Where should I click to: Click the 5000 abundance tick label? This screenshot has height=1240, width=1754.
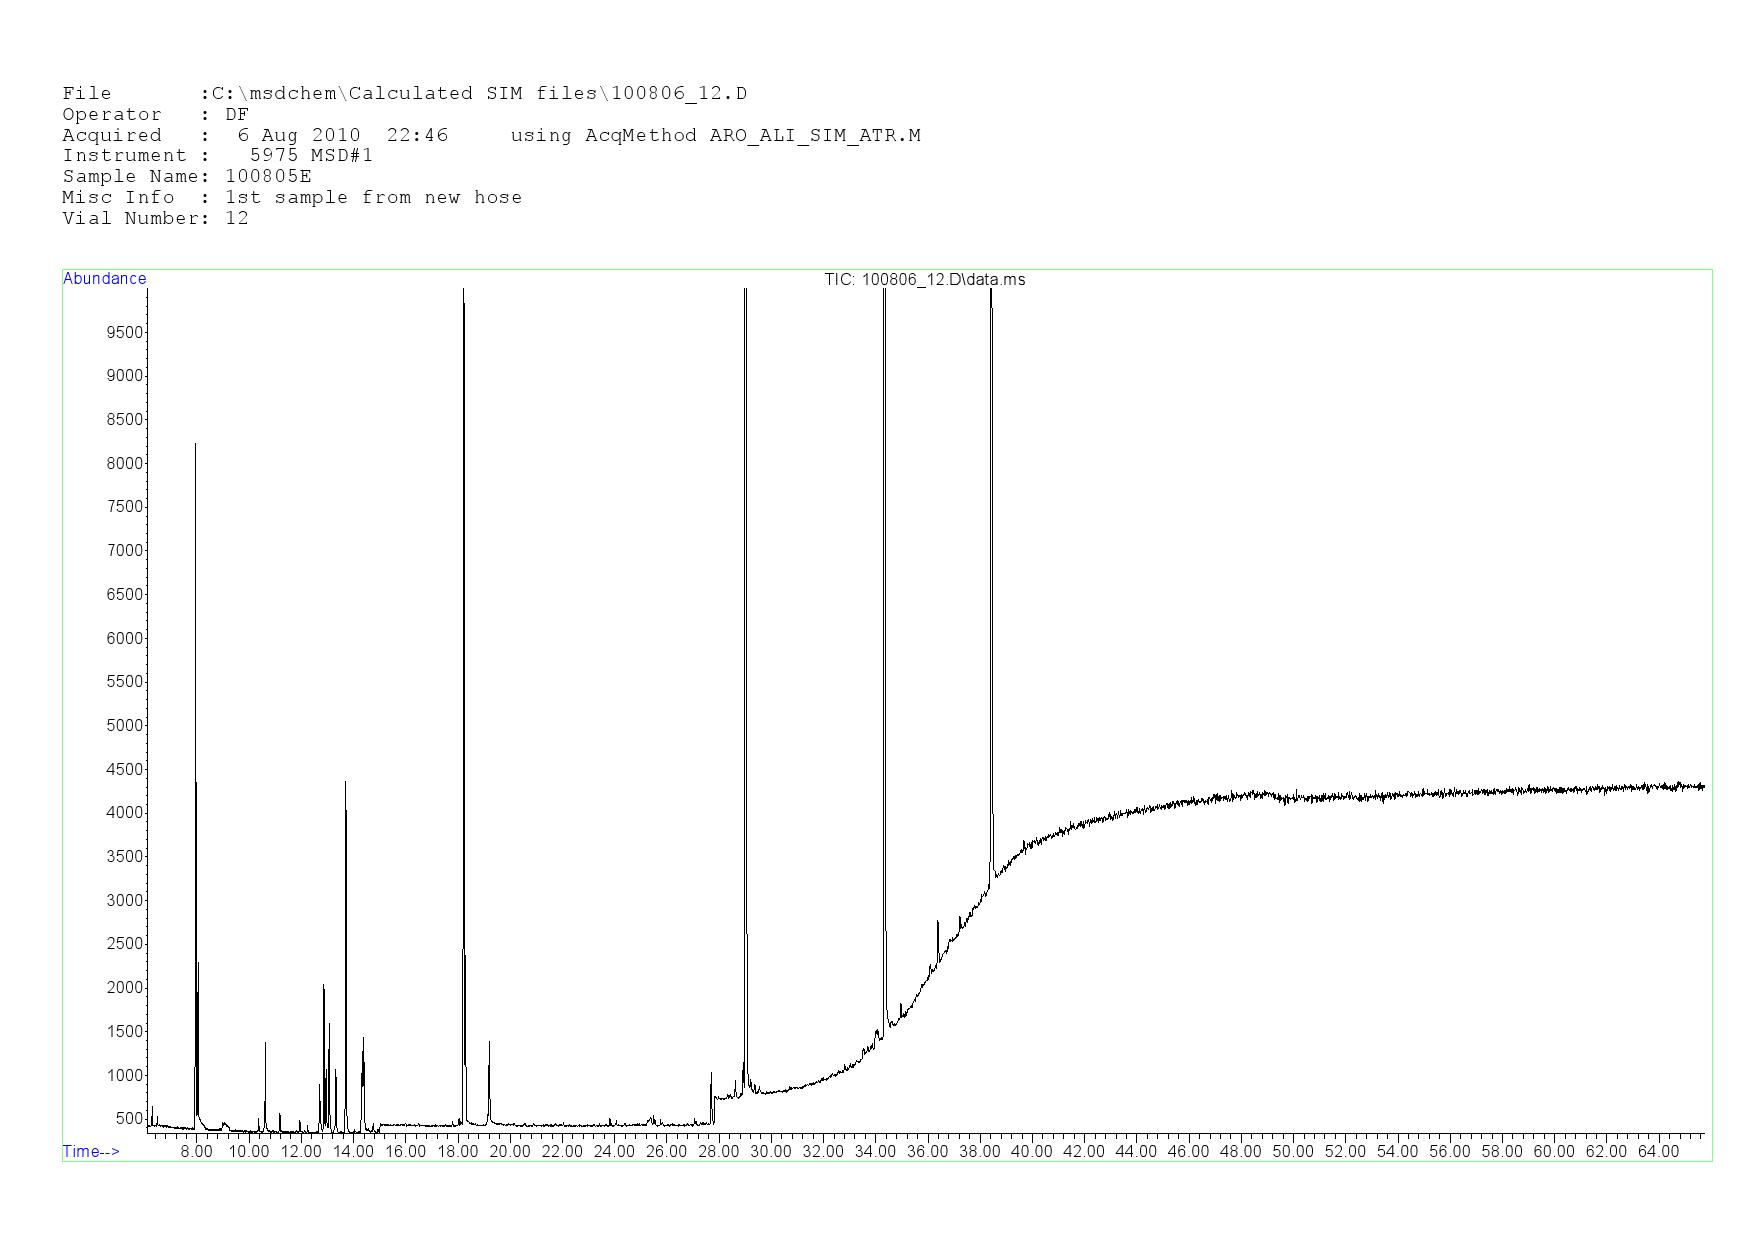[x=125, y=725]
